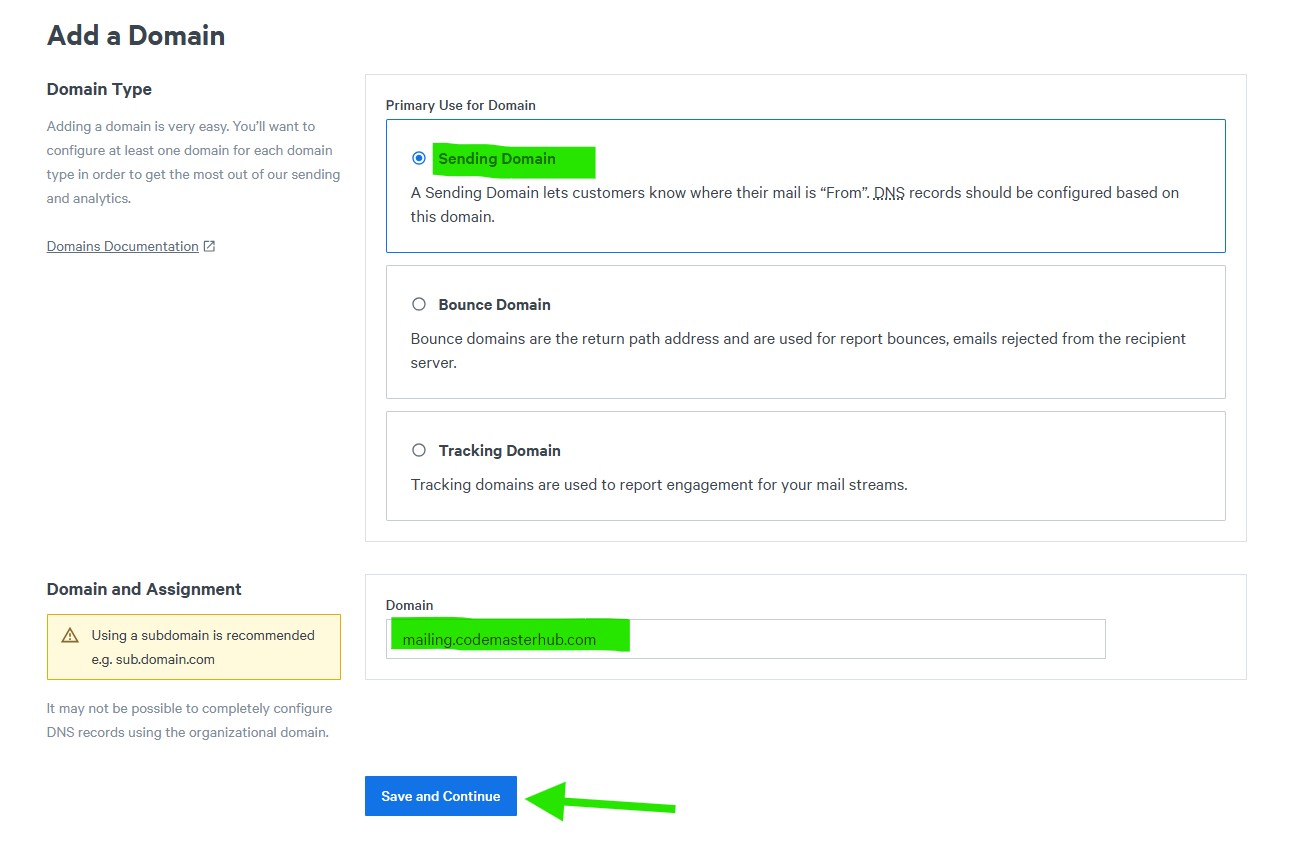The image size is (1300, 842).
Task: Click the Sending Domain option label
Action: point(497,158)
